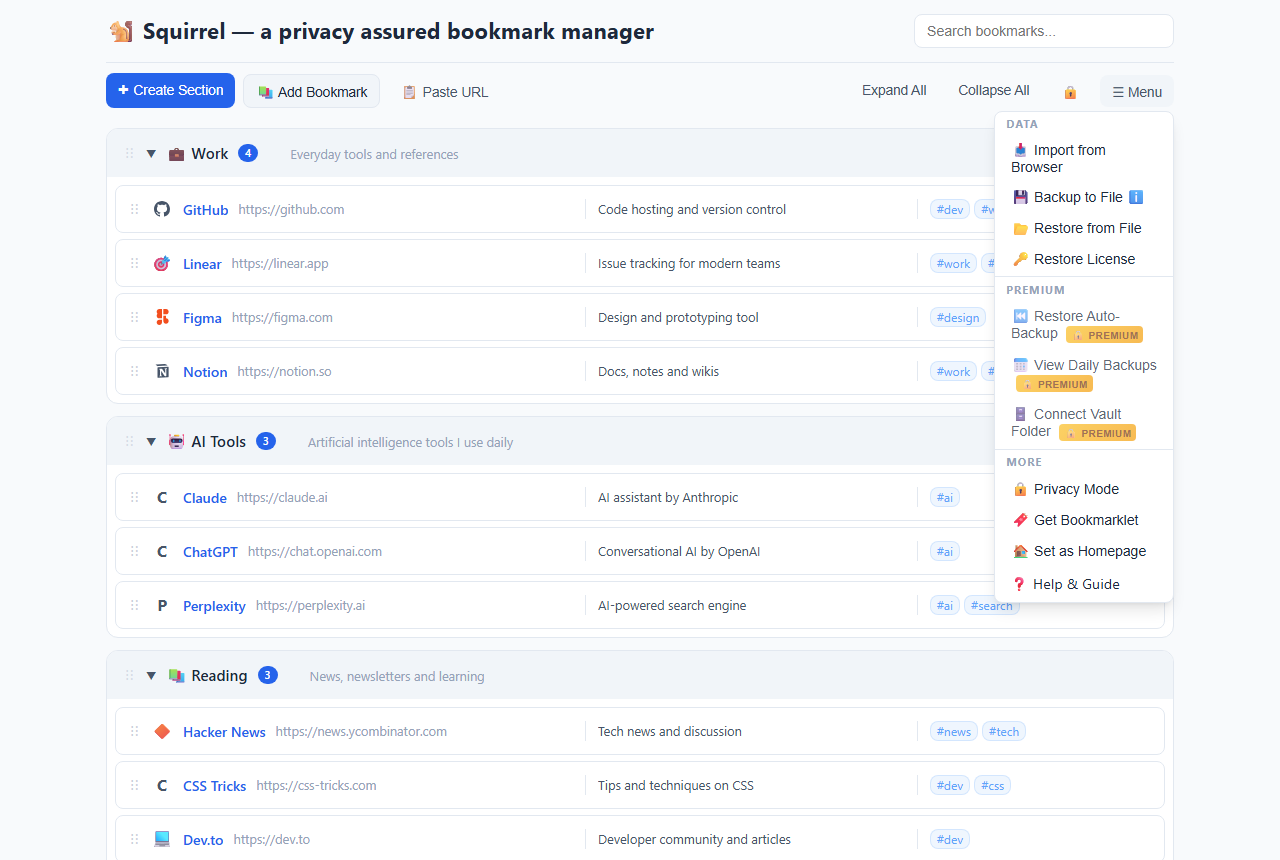
Task: Choose Restore from File in menu
Action: click(x=1084, y=228)
